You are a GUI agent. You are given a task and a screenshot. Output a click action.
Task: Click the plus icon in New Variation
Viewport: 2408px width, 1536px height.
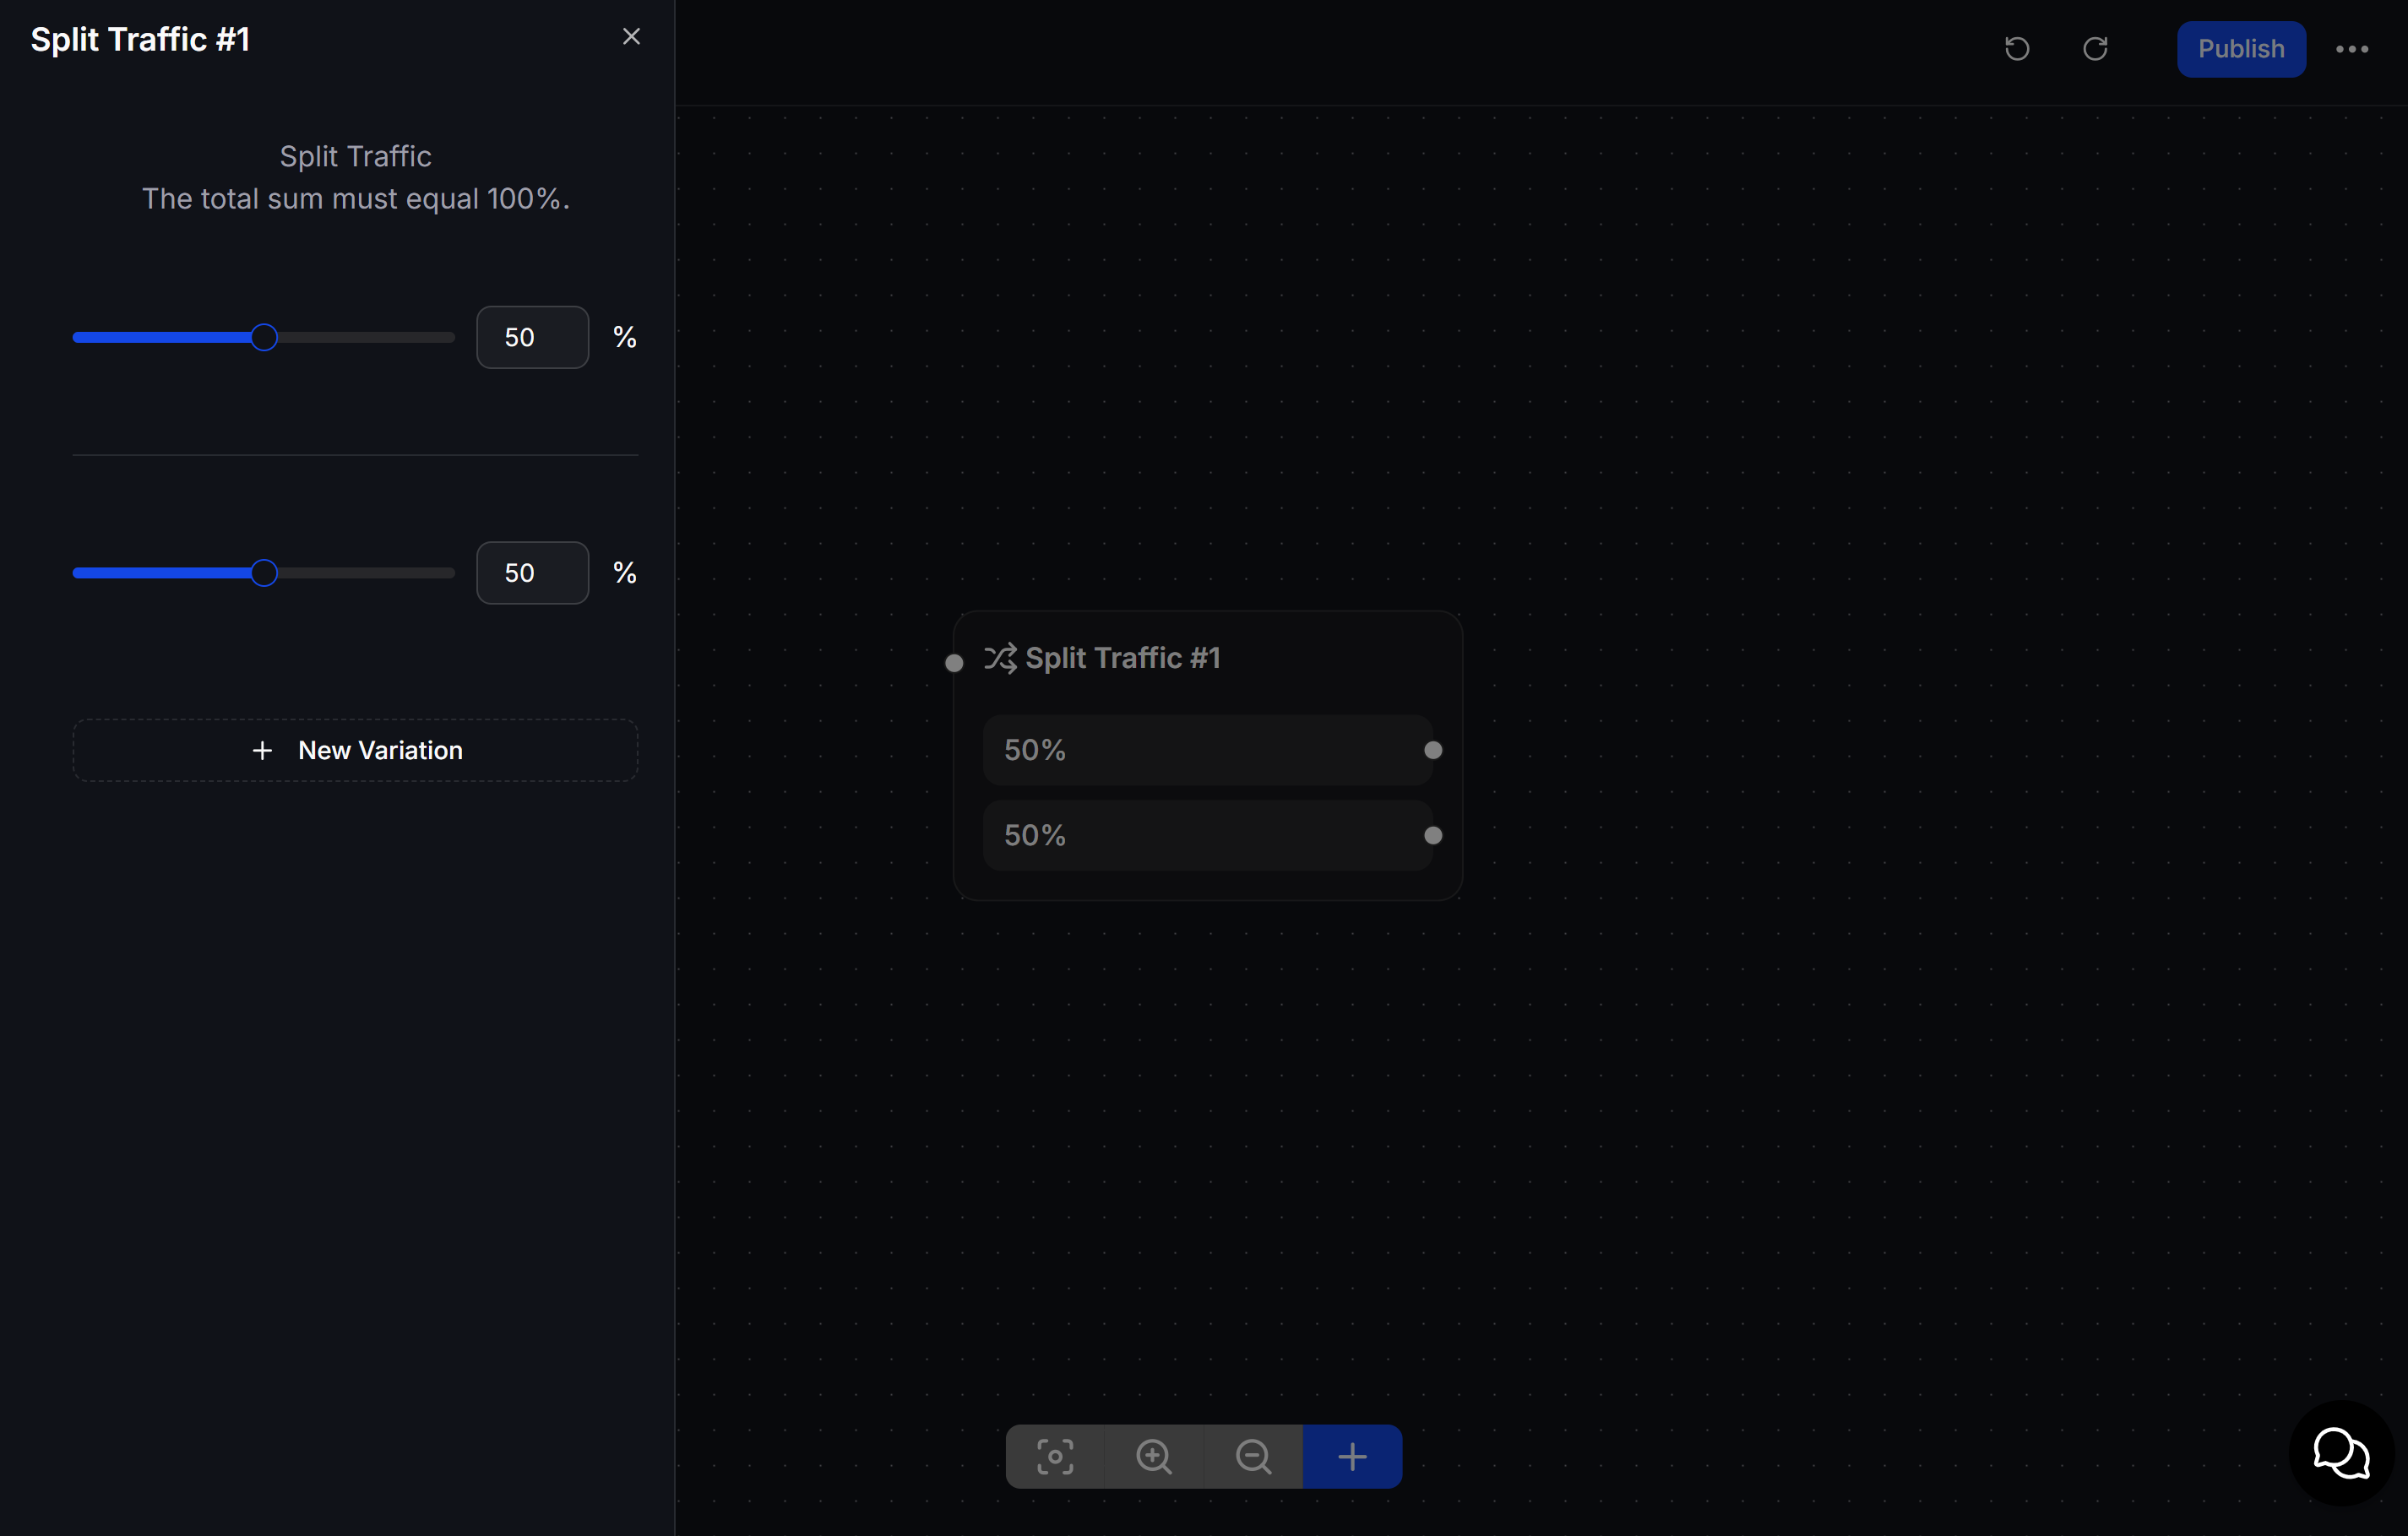pos(262,750)
